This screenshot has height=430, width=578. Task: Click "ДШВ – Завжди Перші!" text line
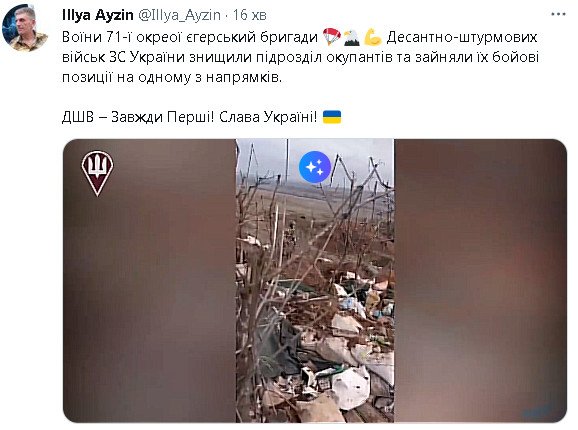tap(138, 117)
